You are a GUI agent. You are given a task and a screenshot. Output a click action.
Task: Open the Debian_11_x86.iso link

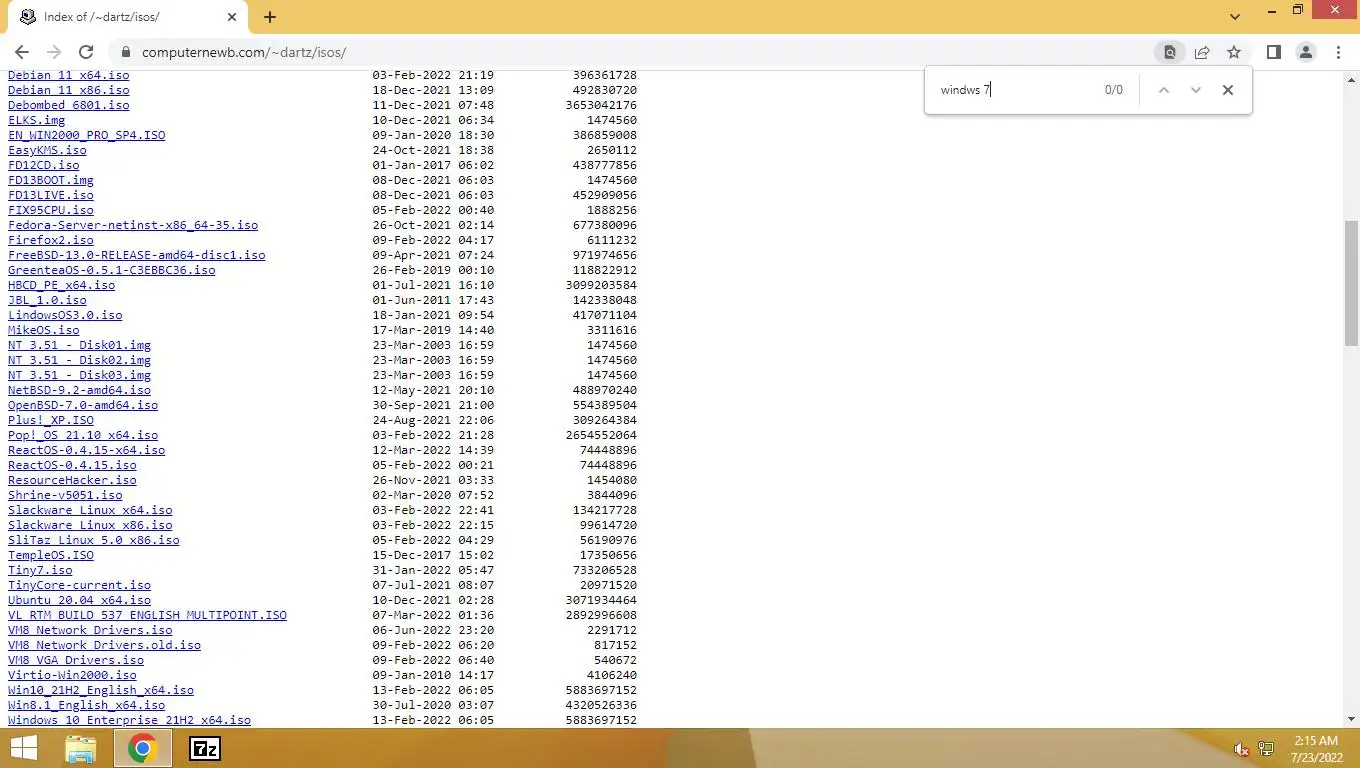coord(68,90)
